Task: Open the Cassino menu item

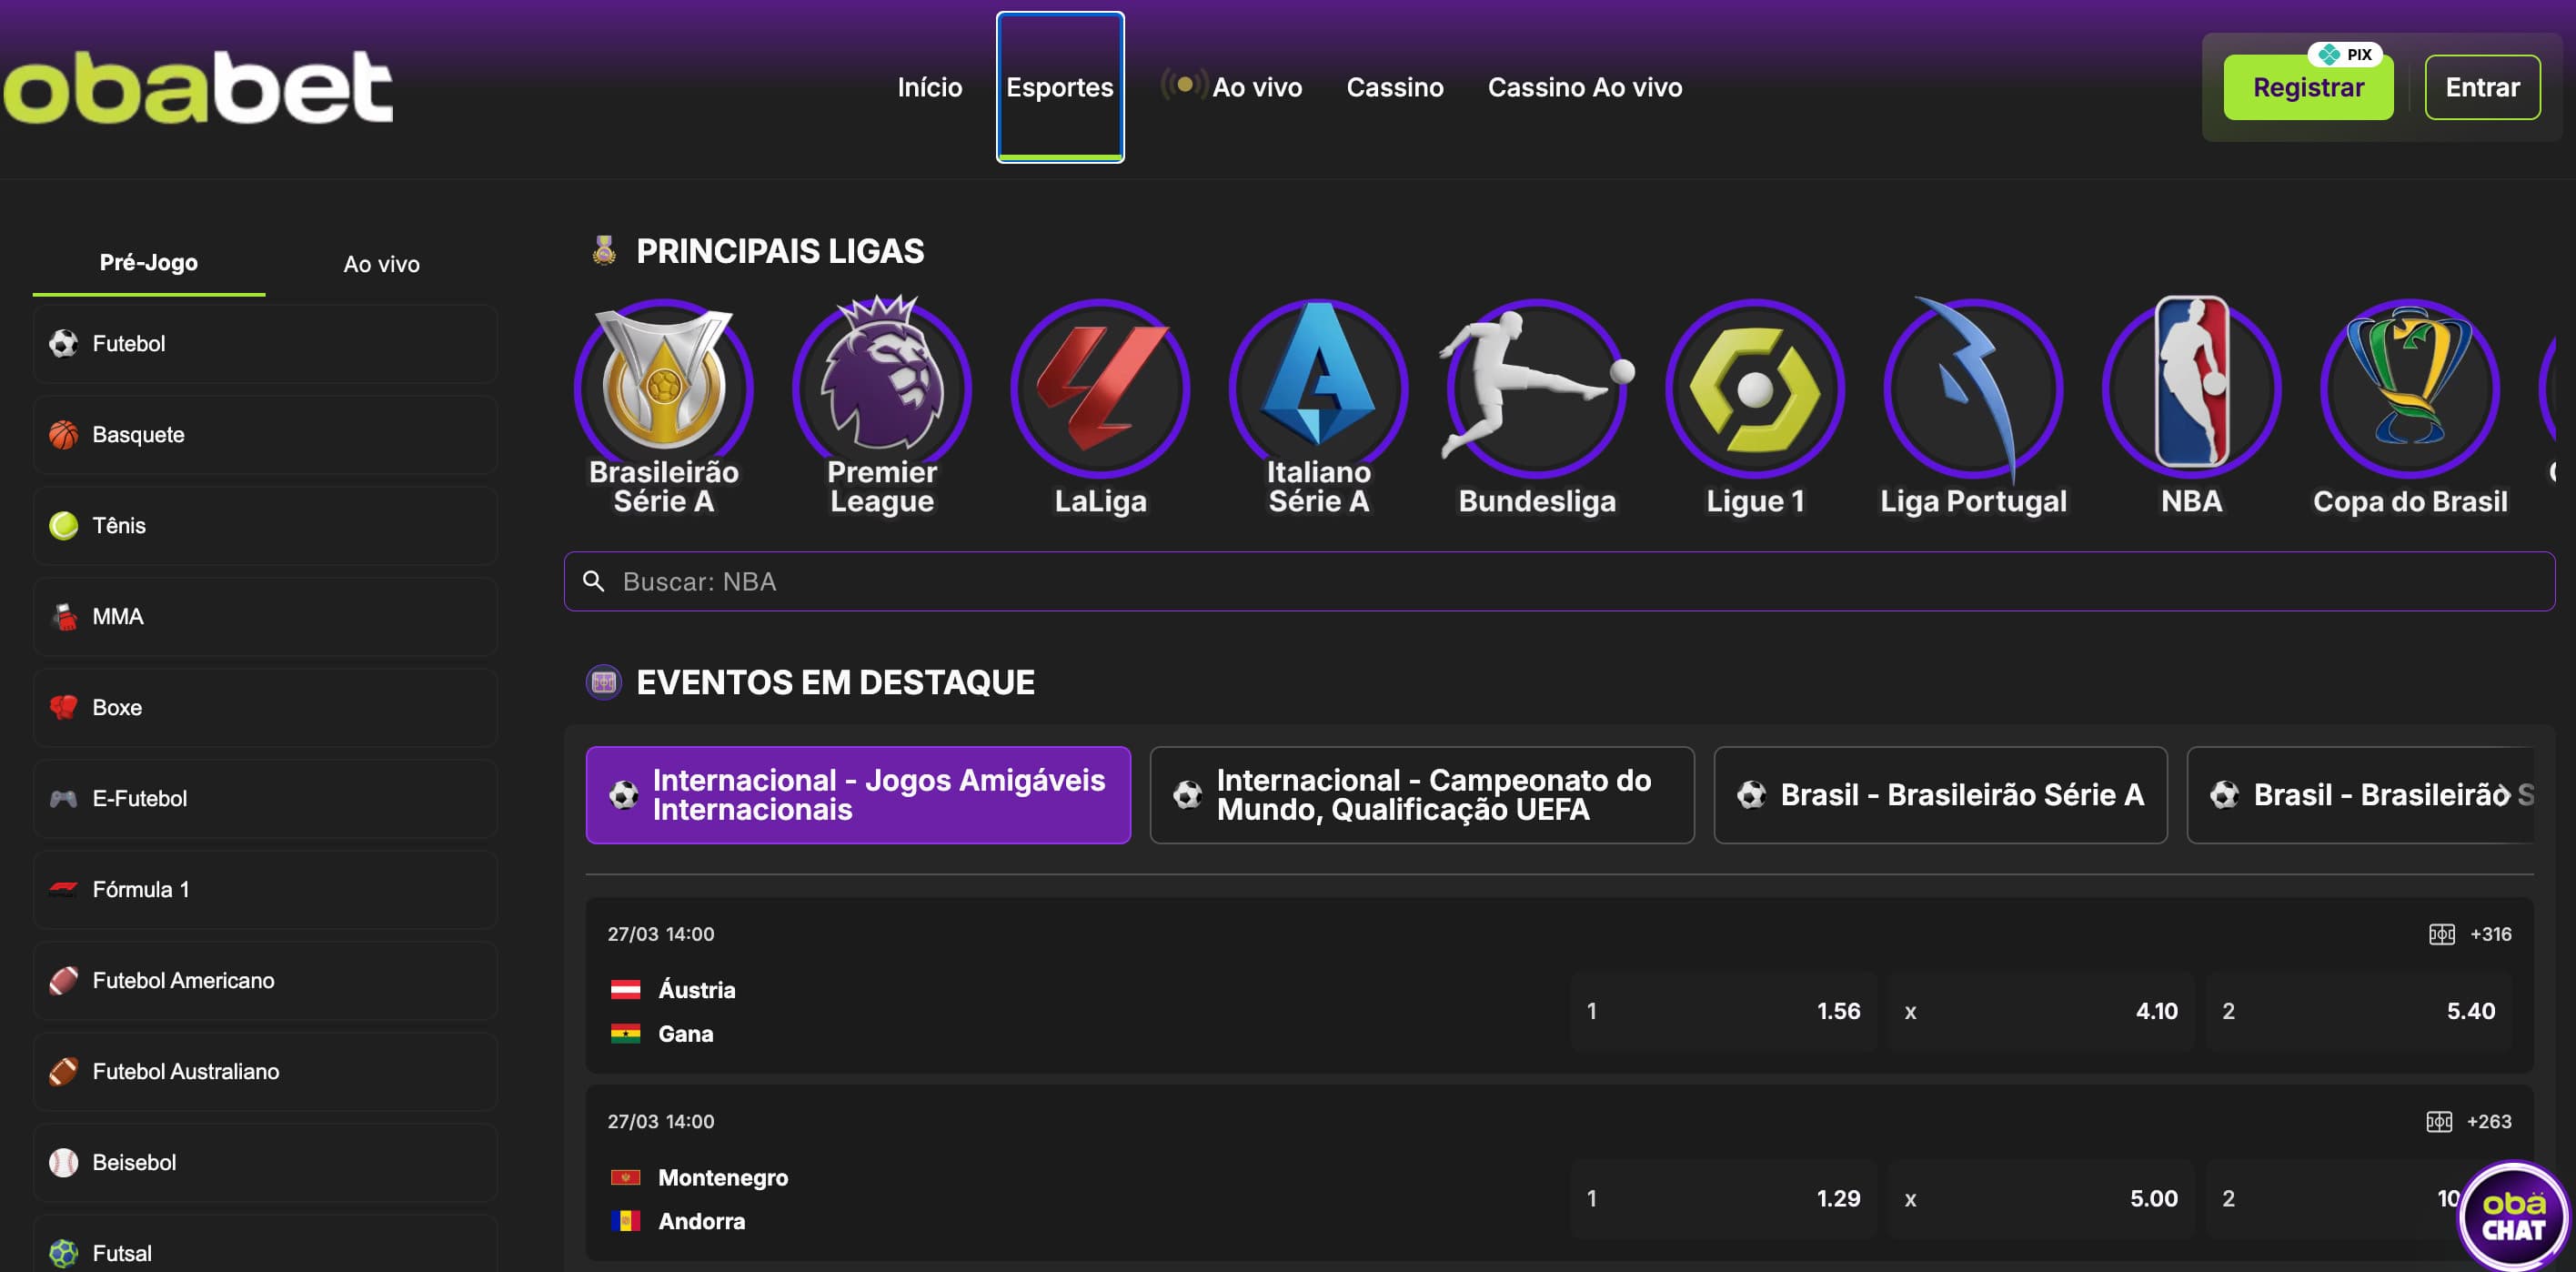Action: click(1395, 87)
